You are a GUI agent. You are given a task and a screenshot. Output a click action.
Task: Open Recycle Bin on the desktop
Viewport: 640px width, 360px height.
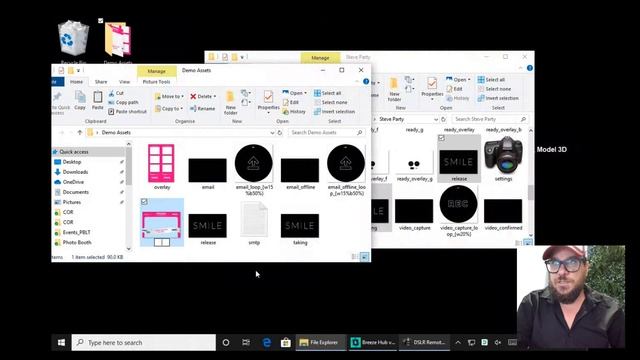(x=73, y=41)
